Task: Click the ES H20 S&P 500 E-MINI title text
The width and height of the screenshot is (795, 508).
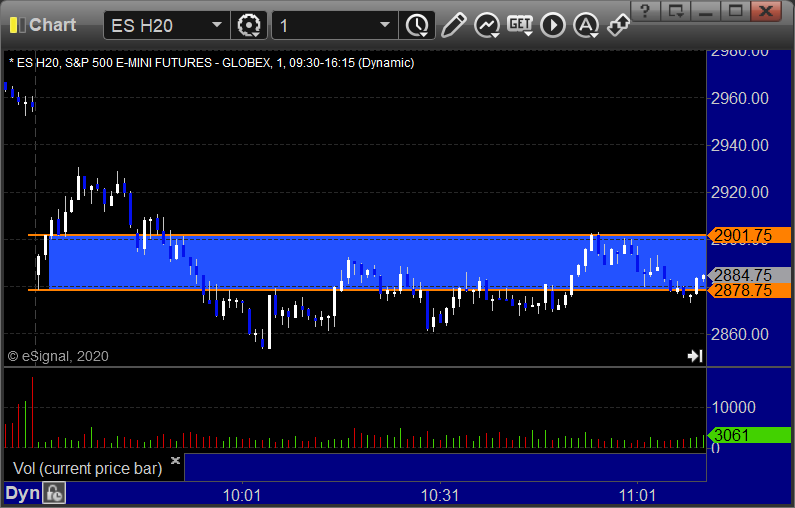Action: click(211, 63)
